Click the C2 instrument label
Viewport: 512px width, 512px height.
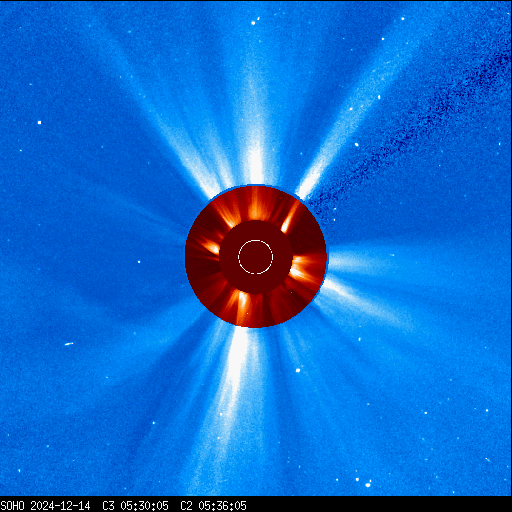pyautogui.click(x=186, y=506)
